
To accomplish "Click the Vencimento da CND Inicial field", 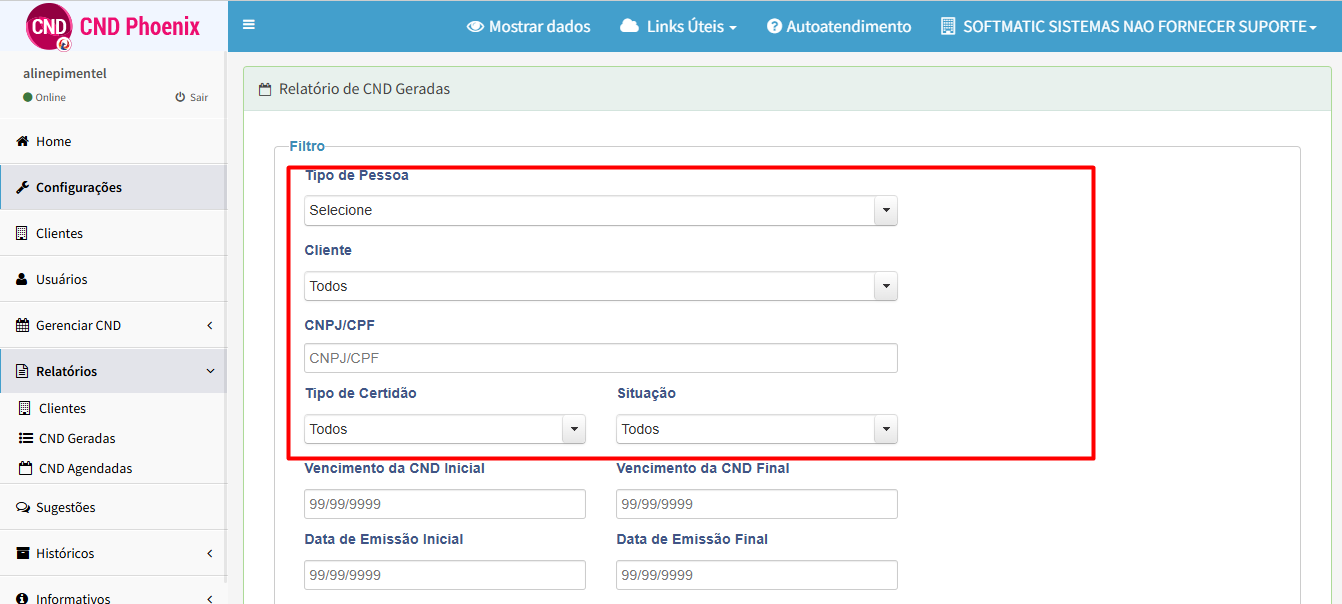I will (445, 504).
